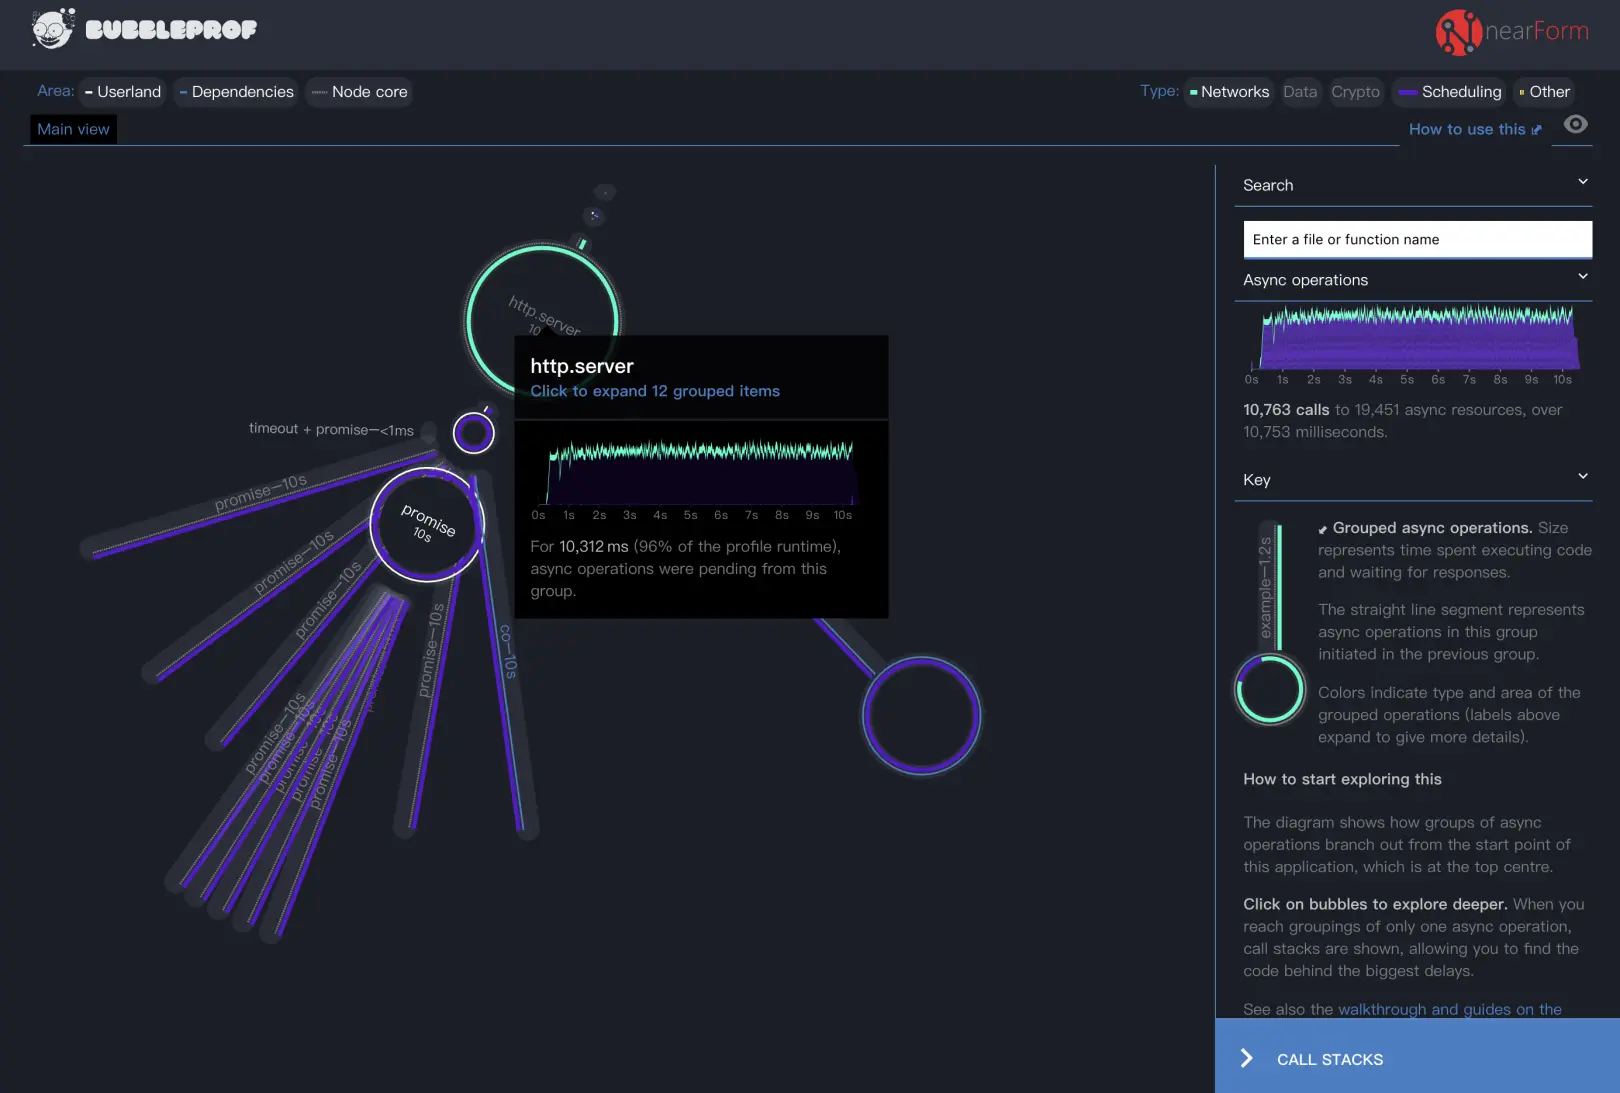Click the large unlabeled purple bubble
Image resolution: width=1620 pixels, height=1093 pixels.
(x=921, y=715)
